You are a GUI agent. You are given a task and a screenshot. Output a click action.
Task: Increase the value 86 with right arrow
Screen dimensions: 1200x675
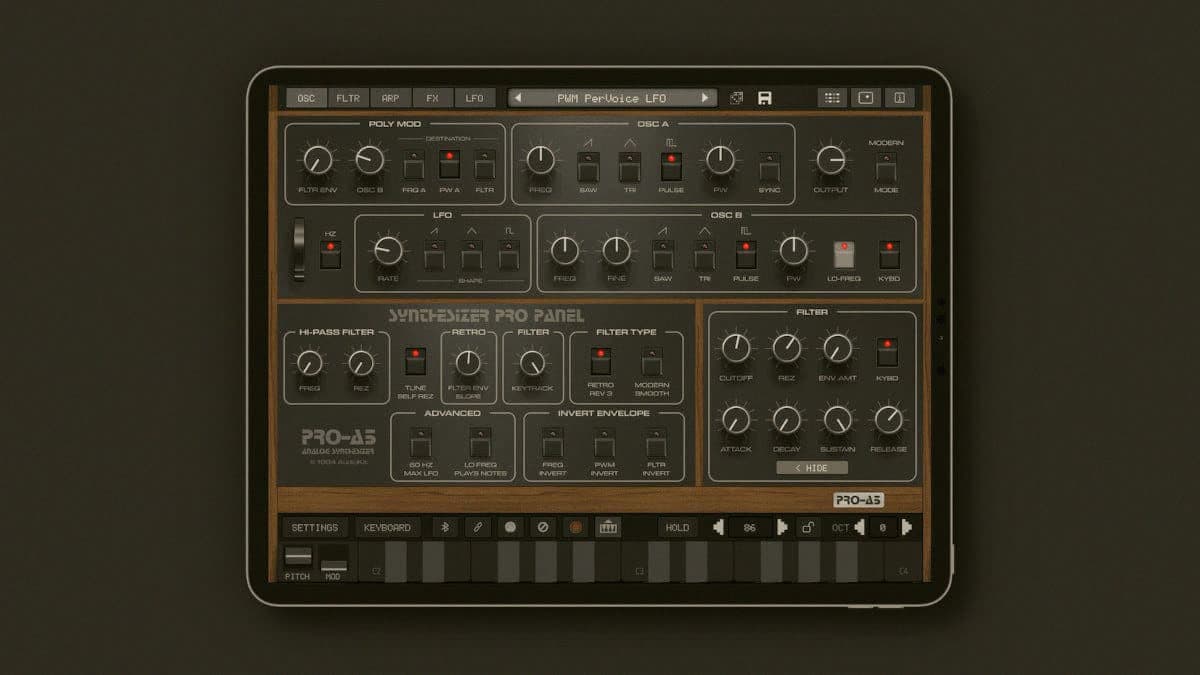tap(782, 527)
